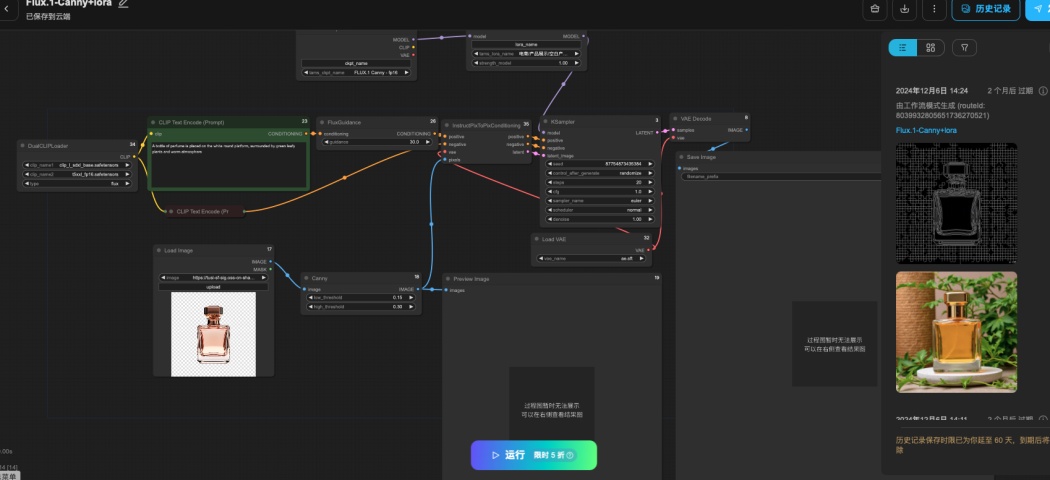Click the help icon on run button
Image resolution: width=1050 pixels, height=480 pixels.
point(570,455)
